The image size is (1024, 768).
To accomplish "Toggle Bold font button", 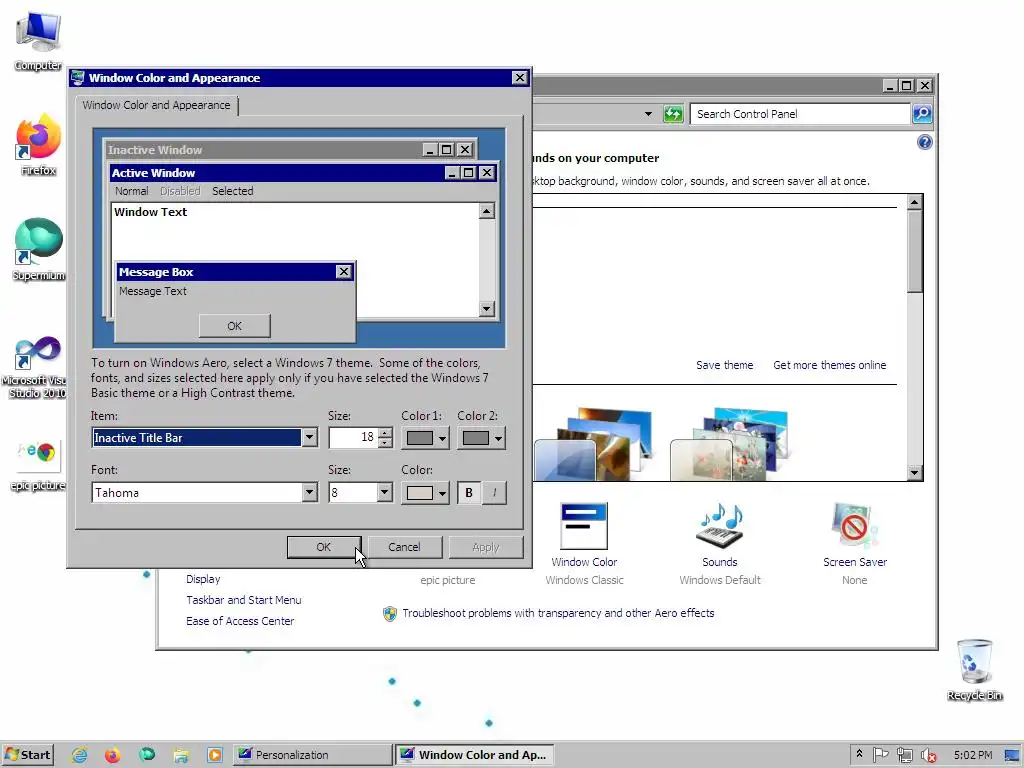I will 469,492.
